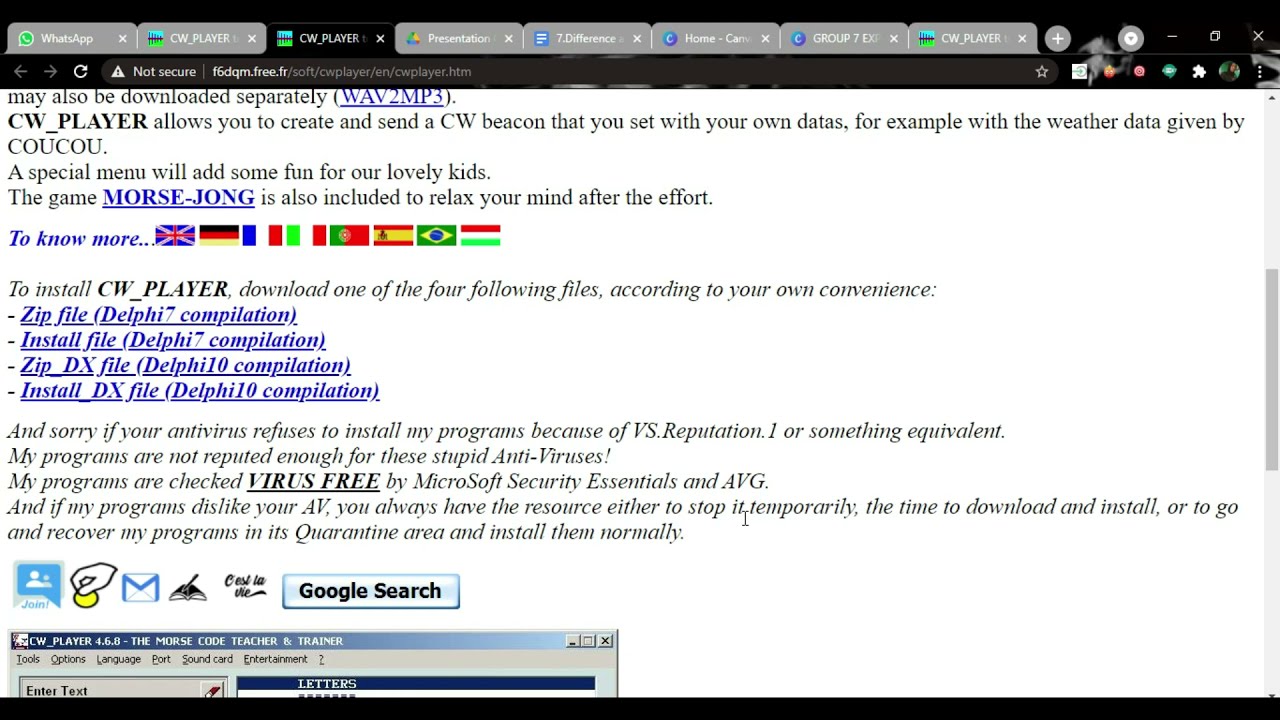1280x720 pixels.
Task: Click the Morse key hand icon
Action: 93,586
